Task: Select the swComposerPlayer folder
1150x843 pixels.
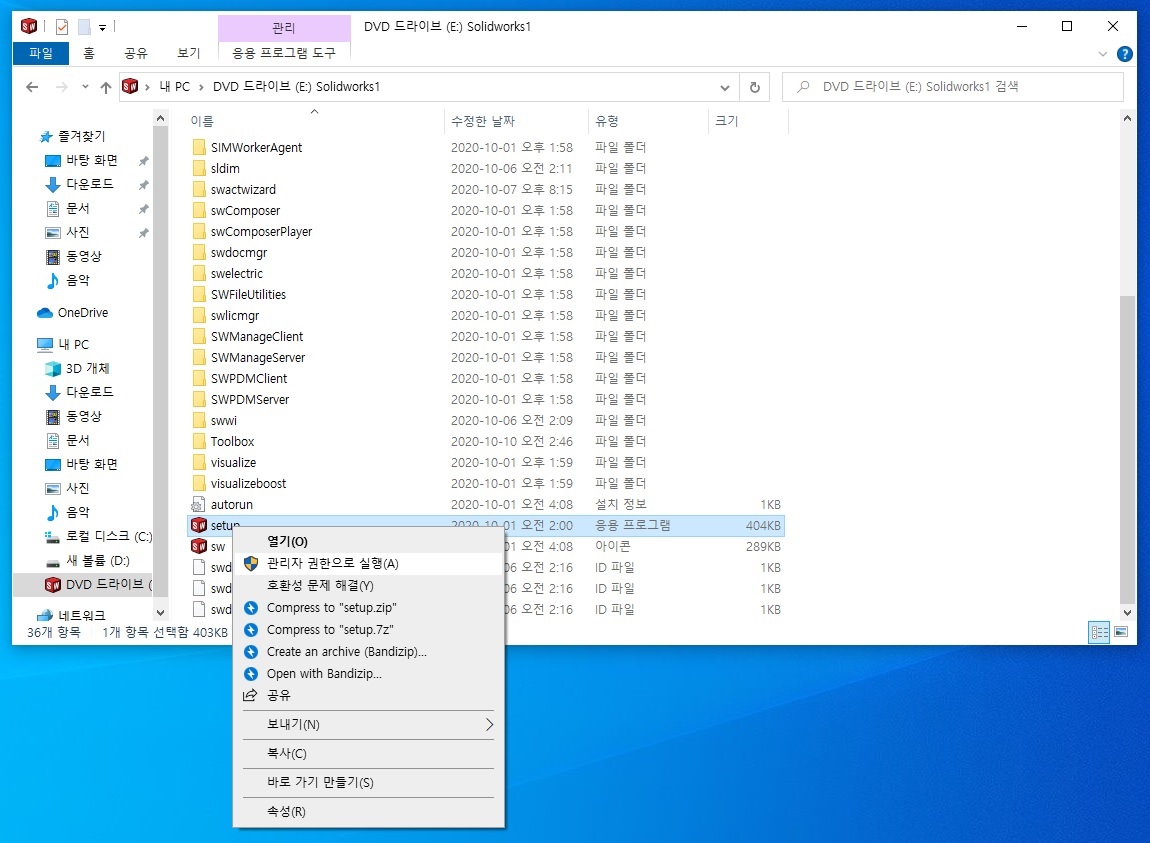Action: tap(261, 232)
